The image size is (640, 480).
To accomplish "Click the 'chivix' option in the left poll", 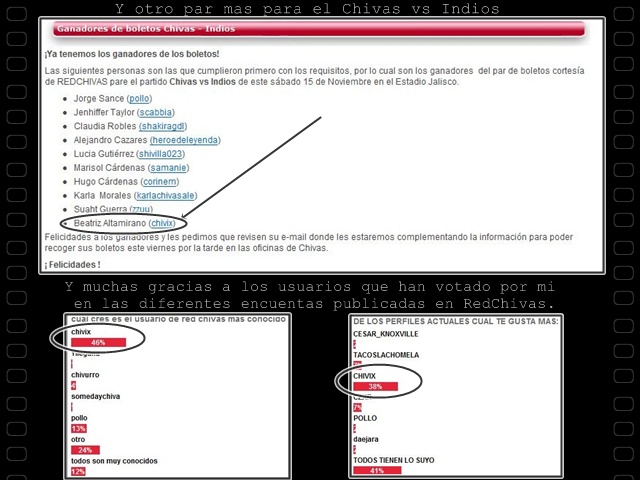I will 81,332.
